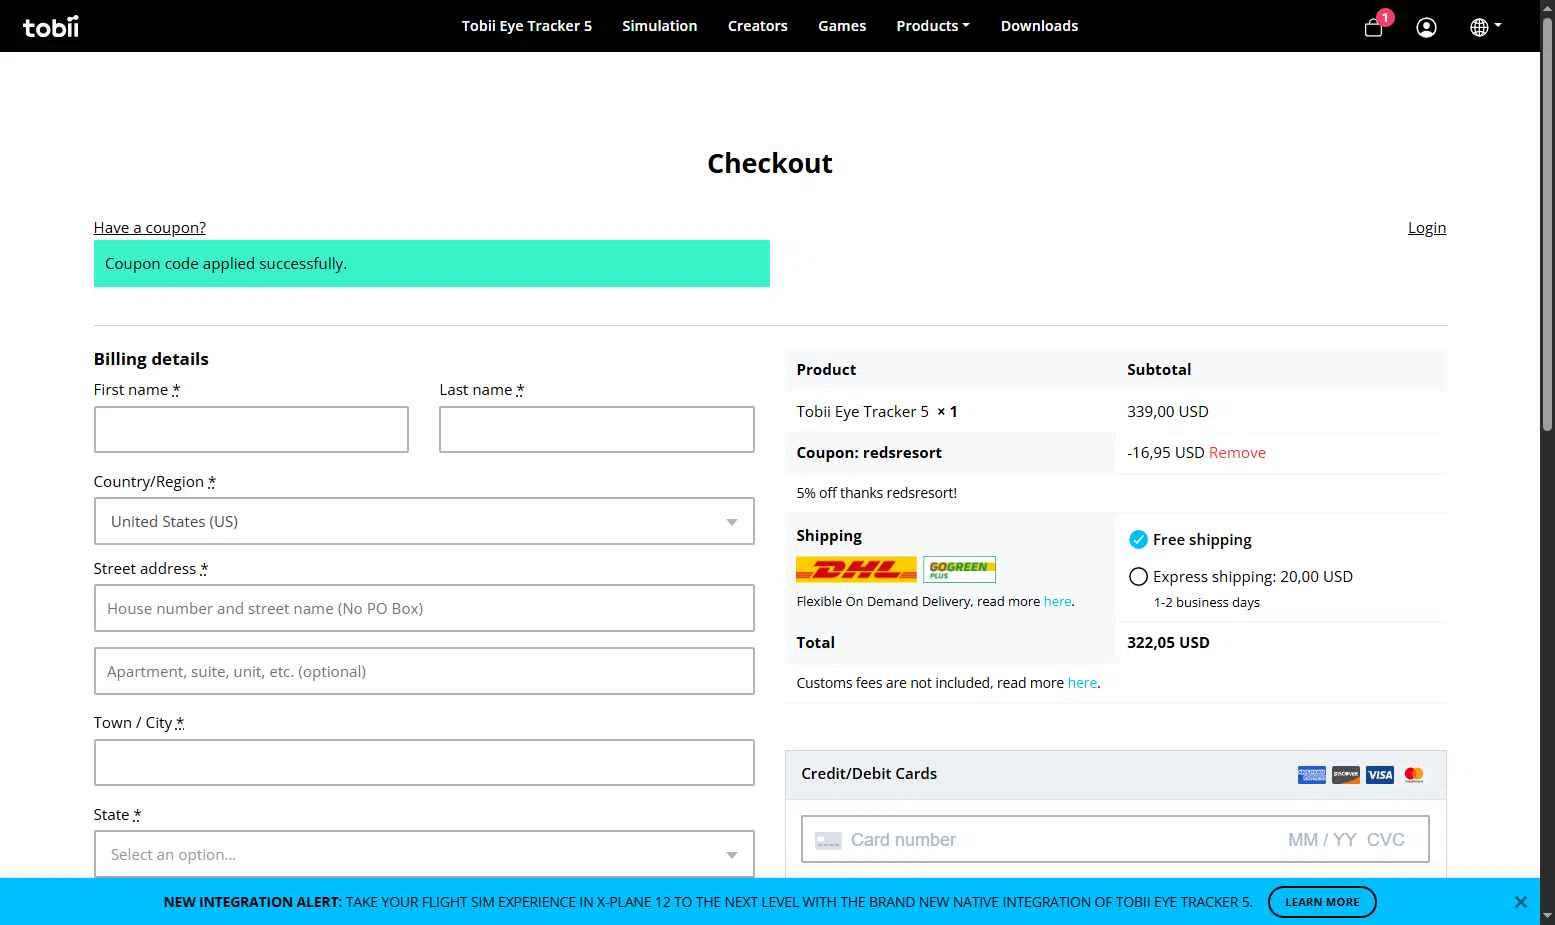Choose Express shipping 20,00 USD
The height and width of the screenshot is (925, 1555).
[x=1138, y=577]
